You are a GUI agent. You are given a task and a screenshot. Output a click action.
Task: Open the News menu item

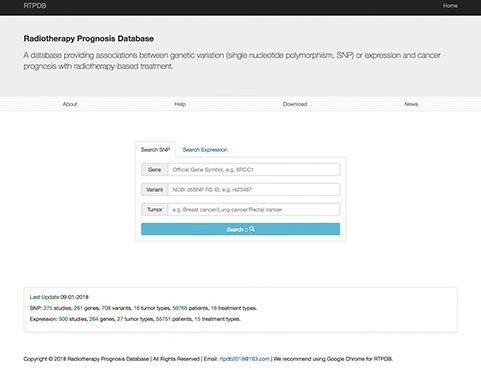click(411, 104)
